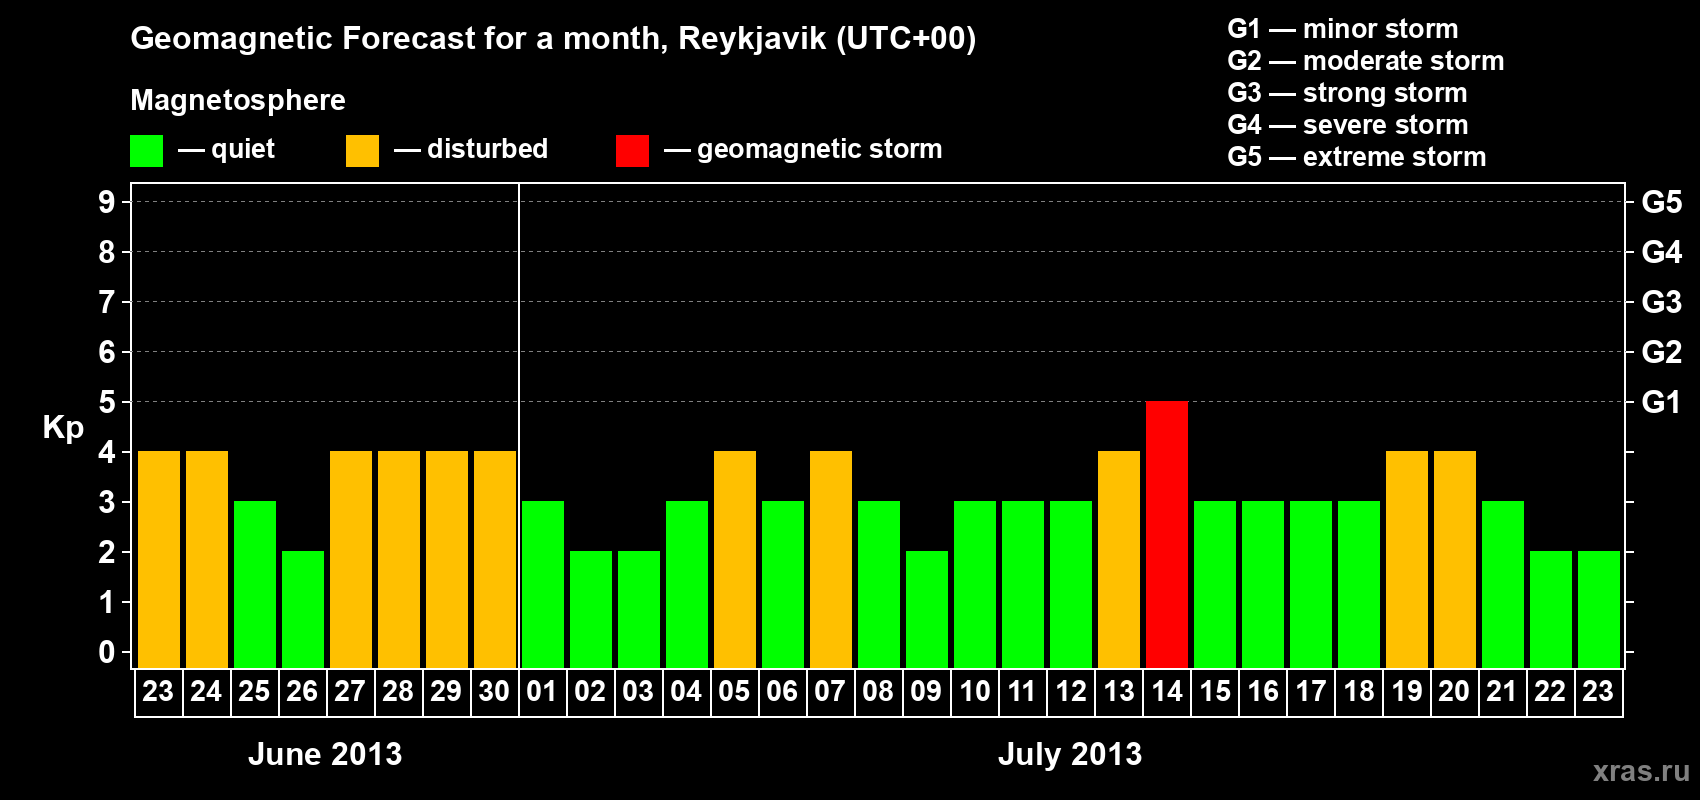Click the 'Magnetosphere' heading
This screenshot has width=1700, height=800.
[238, 100]
